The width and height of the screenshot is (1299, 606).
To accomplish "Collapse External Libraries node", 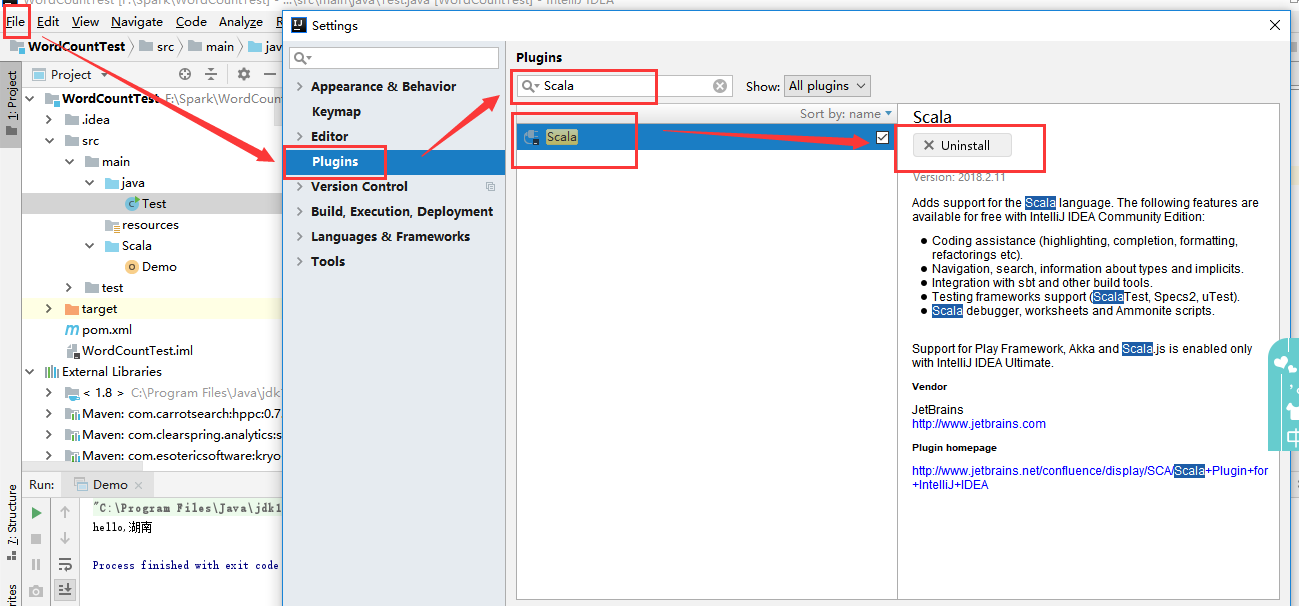I will (29, 372).
